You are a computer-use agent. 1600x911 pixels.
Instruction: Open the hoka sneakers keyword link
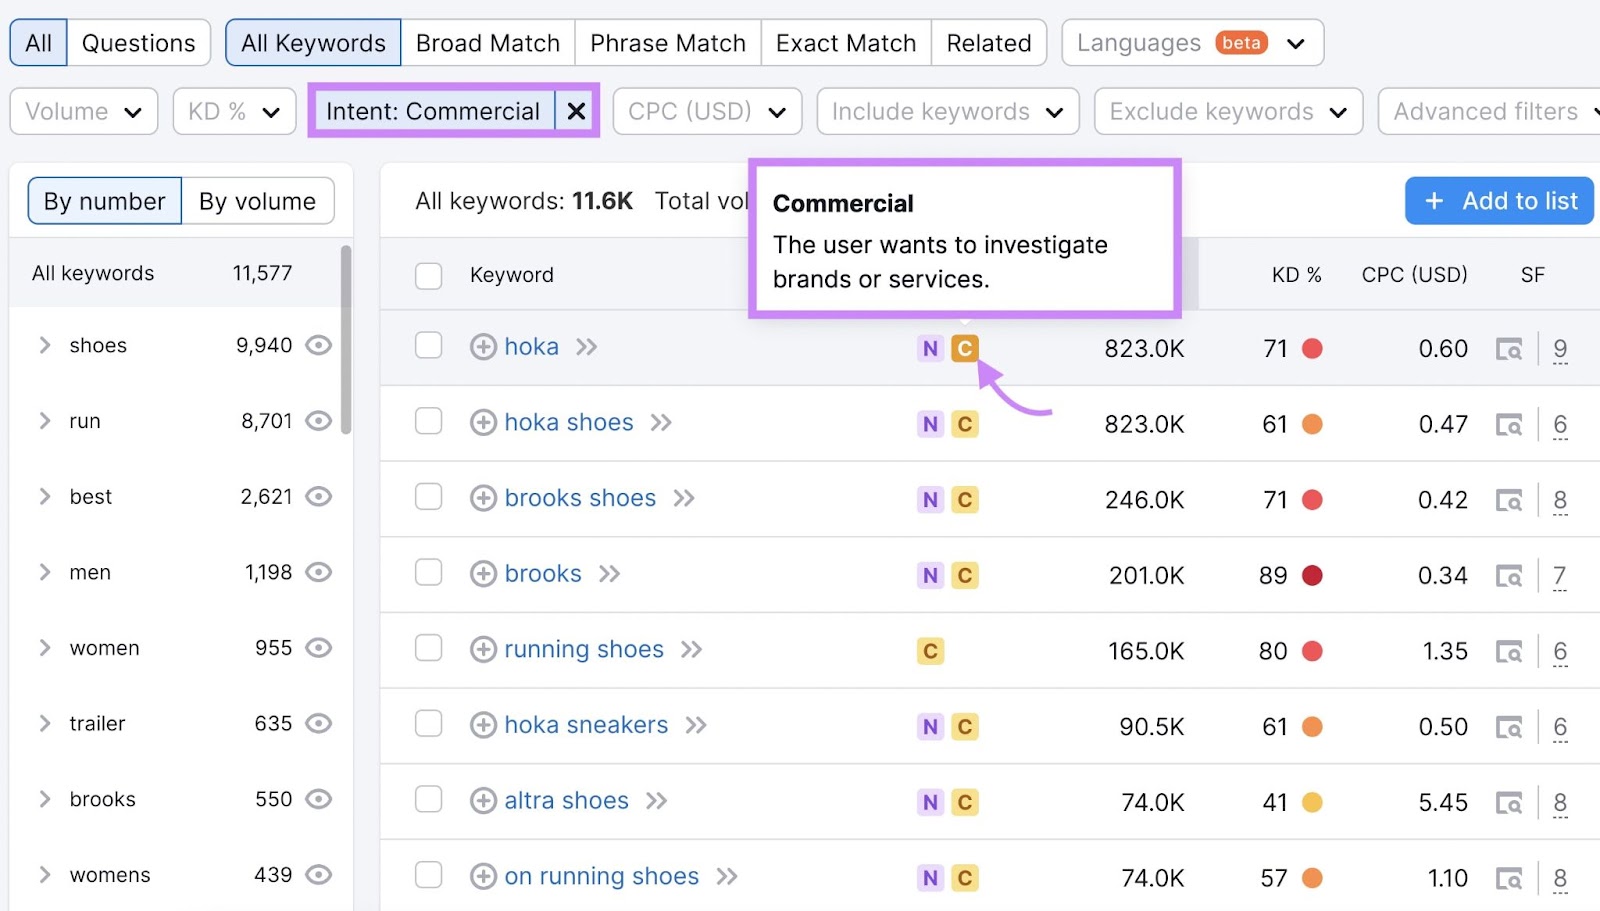click(586, 724)
